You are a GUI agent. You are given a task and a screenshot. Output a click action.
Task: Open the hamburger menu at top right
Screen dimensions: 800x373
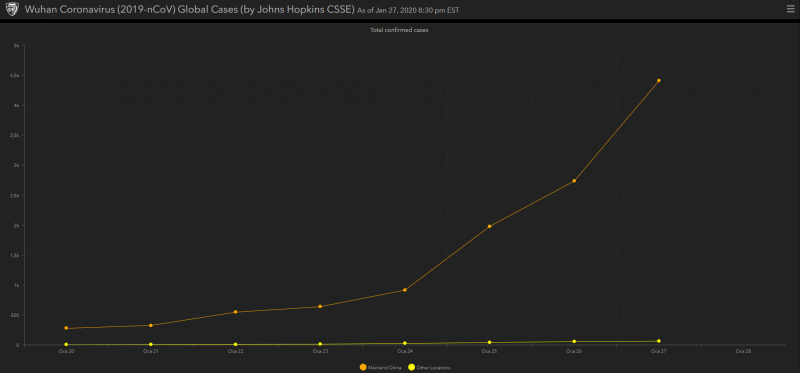(x=791, y=9)
